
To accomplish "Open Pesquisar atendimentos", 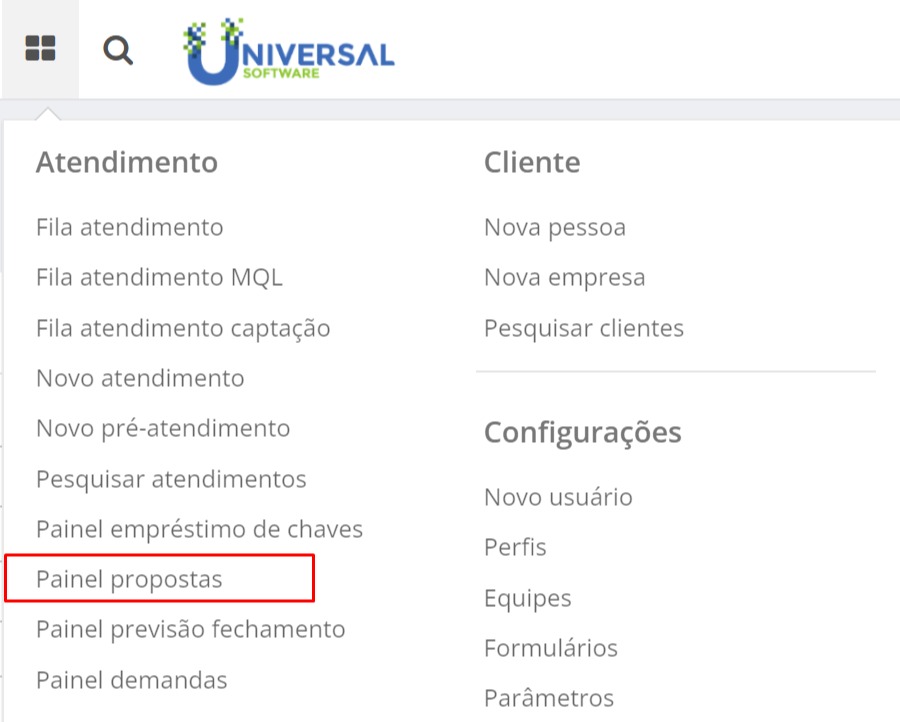I will [171, 479].
